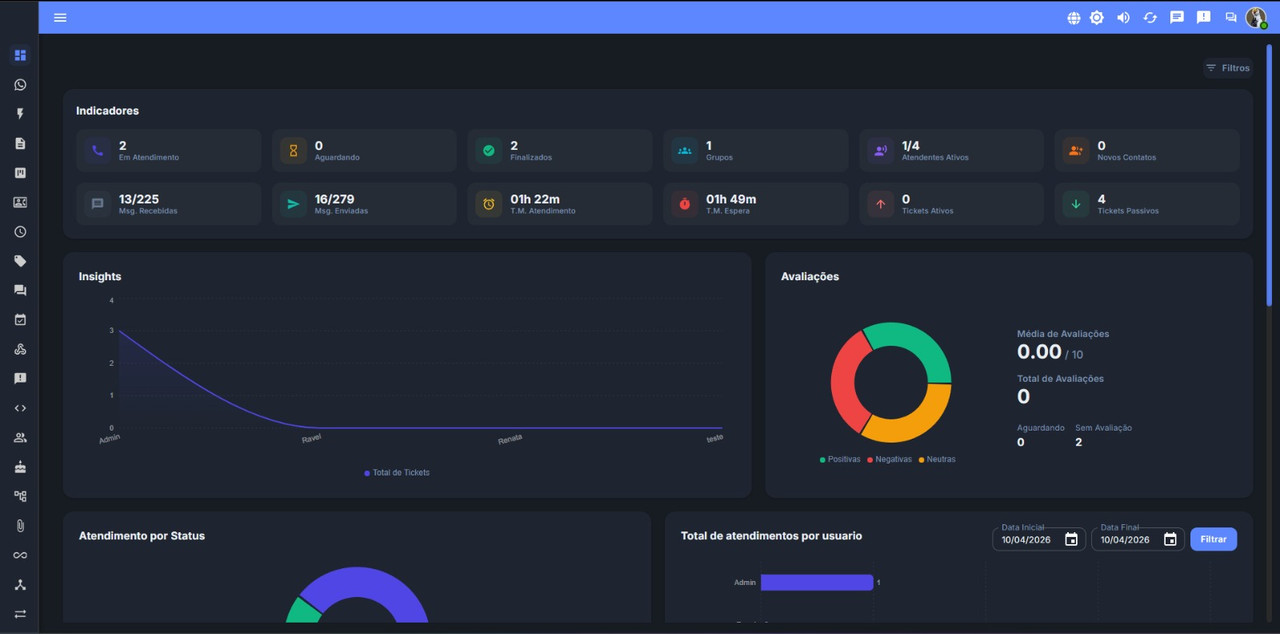Click the Data Inicial date field
This screenshot has width=1280, height=634.
(1037, 539)
